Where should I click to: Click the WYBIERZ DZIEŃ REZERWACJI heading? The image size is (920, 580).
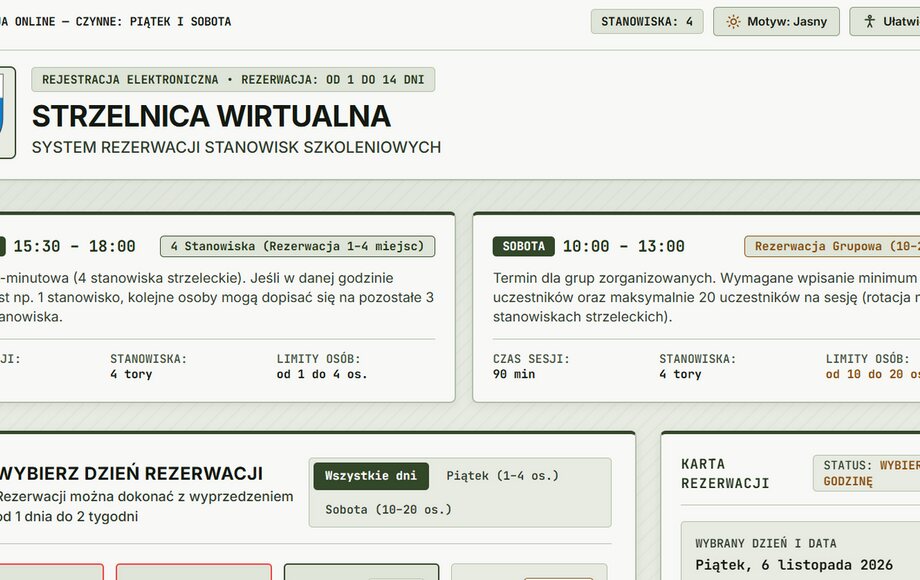131,473
